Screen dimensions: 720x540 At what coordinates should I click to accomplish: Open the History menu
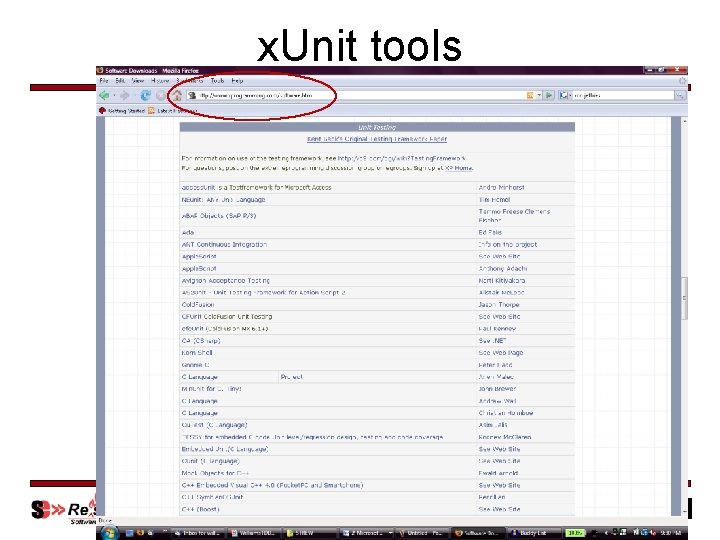point(160,81)
